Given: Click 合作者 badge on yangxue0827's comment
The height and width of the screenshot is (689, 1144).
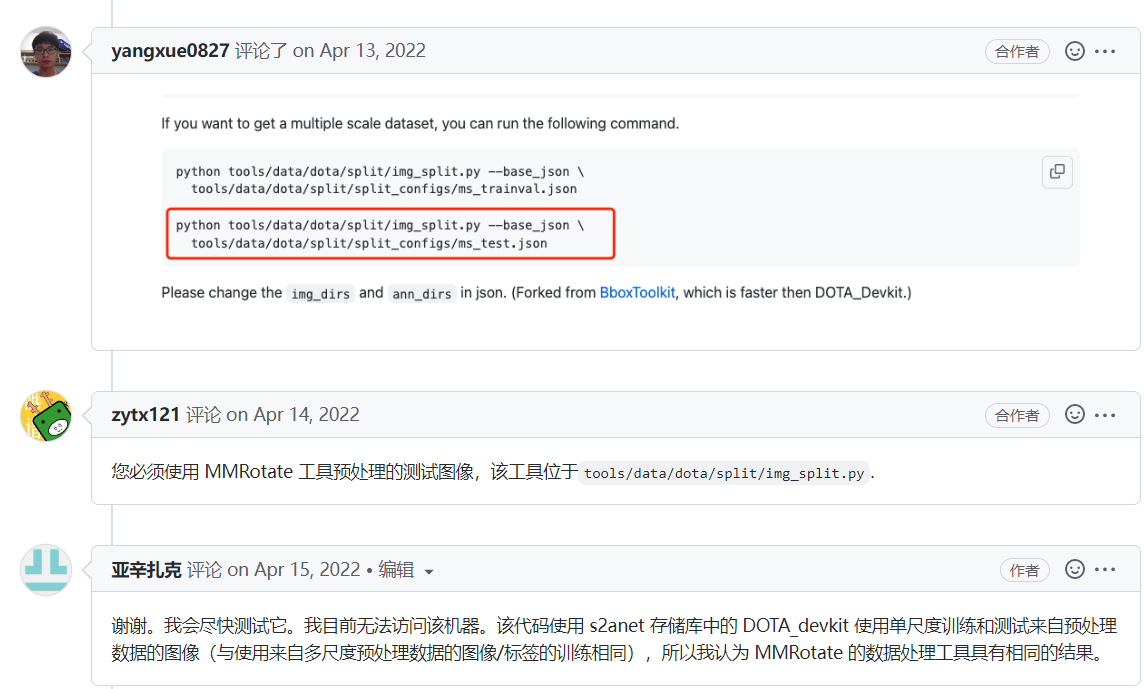Looking at the screenshot, I should pos(1017,52).
